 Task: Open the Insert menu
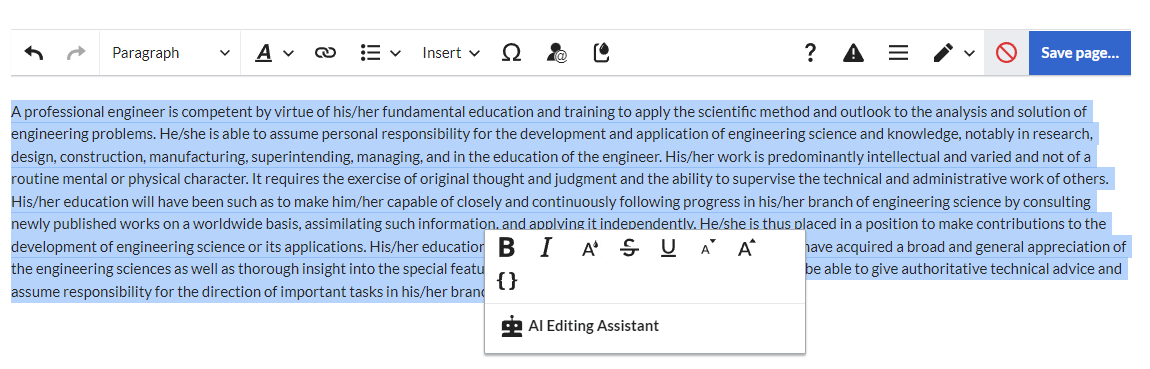pyautogui.click(x=451, y=53)
